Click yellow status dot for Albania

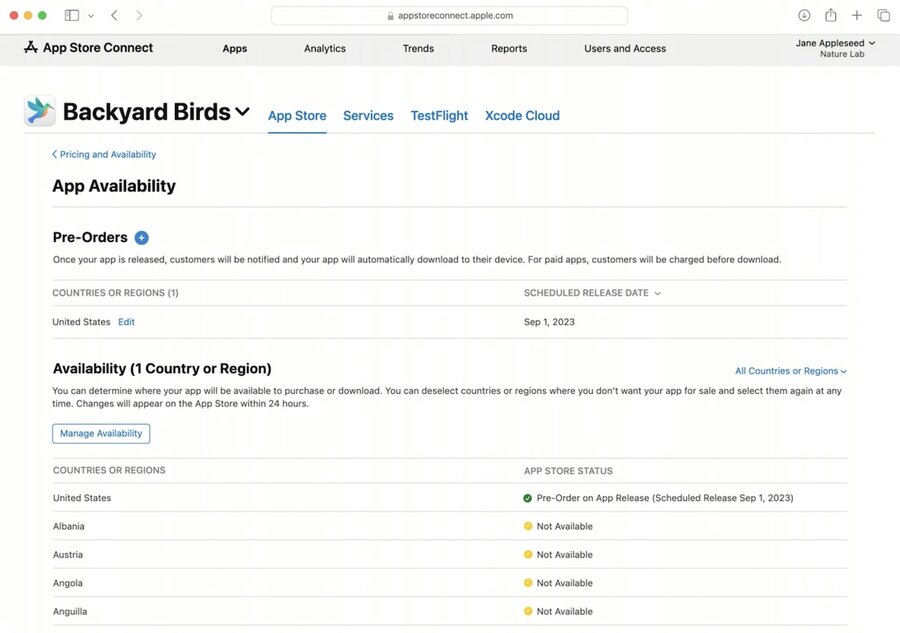click(x=528, y=526)
